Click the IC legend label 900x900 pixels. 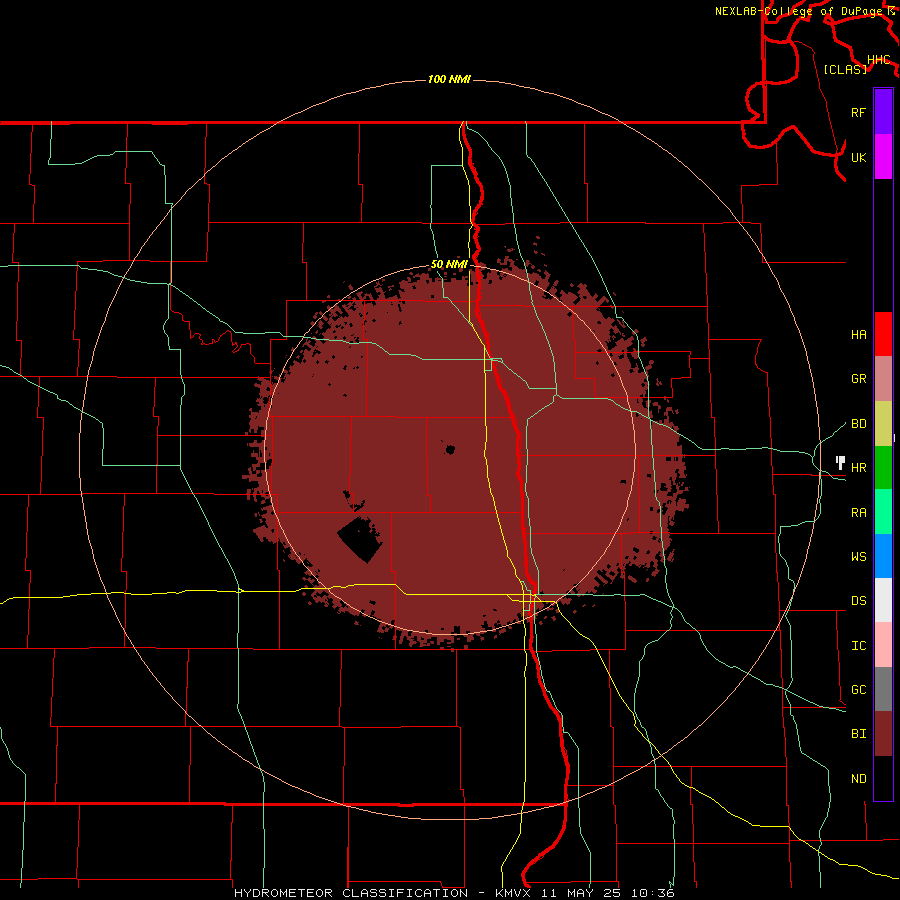(858, 645)
